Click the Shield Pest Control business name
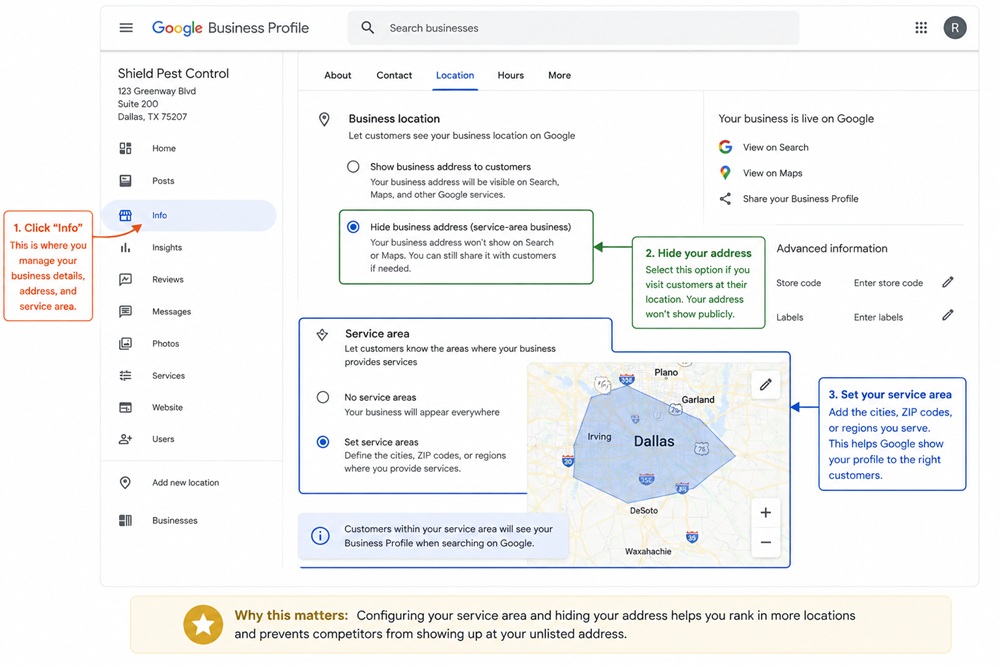The image size is (1000, 666). coord(173,73)
